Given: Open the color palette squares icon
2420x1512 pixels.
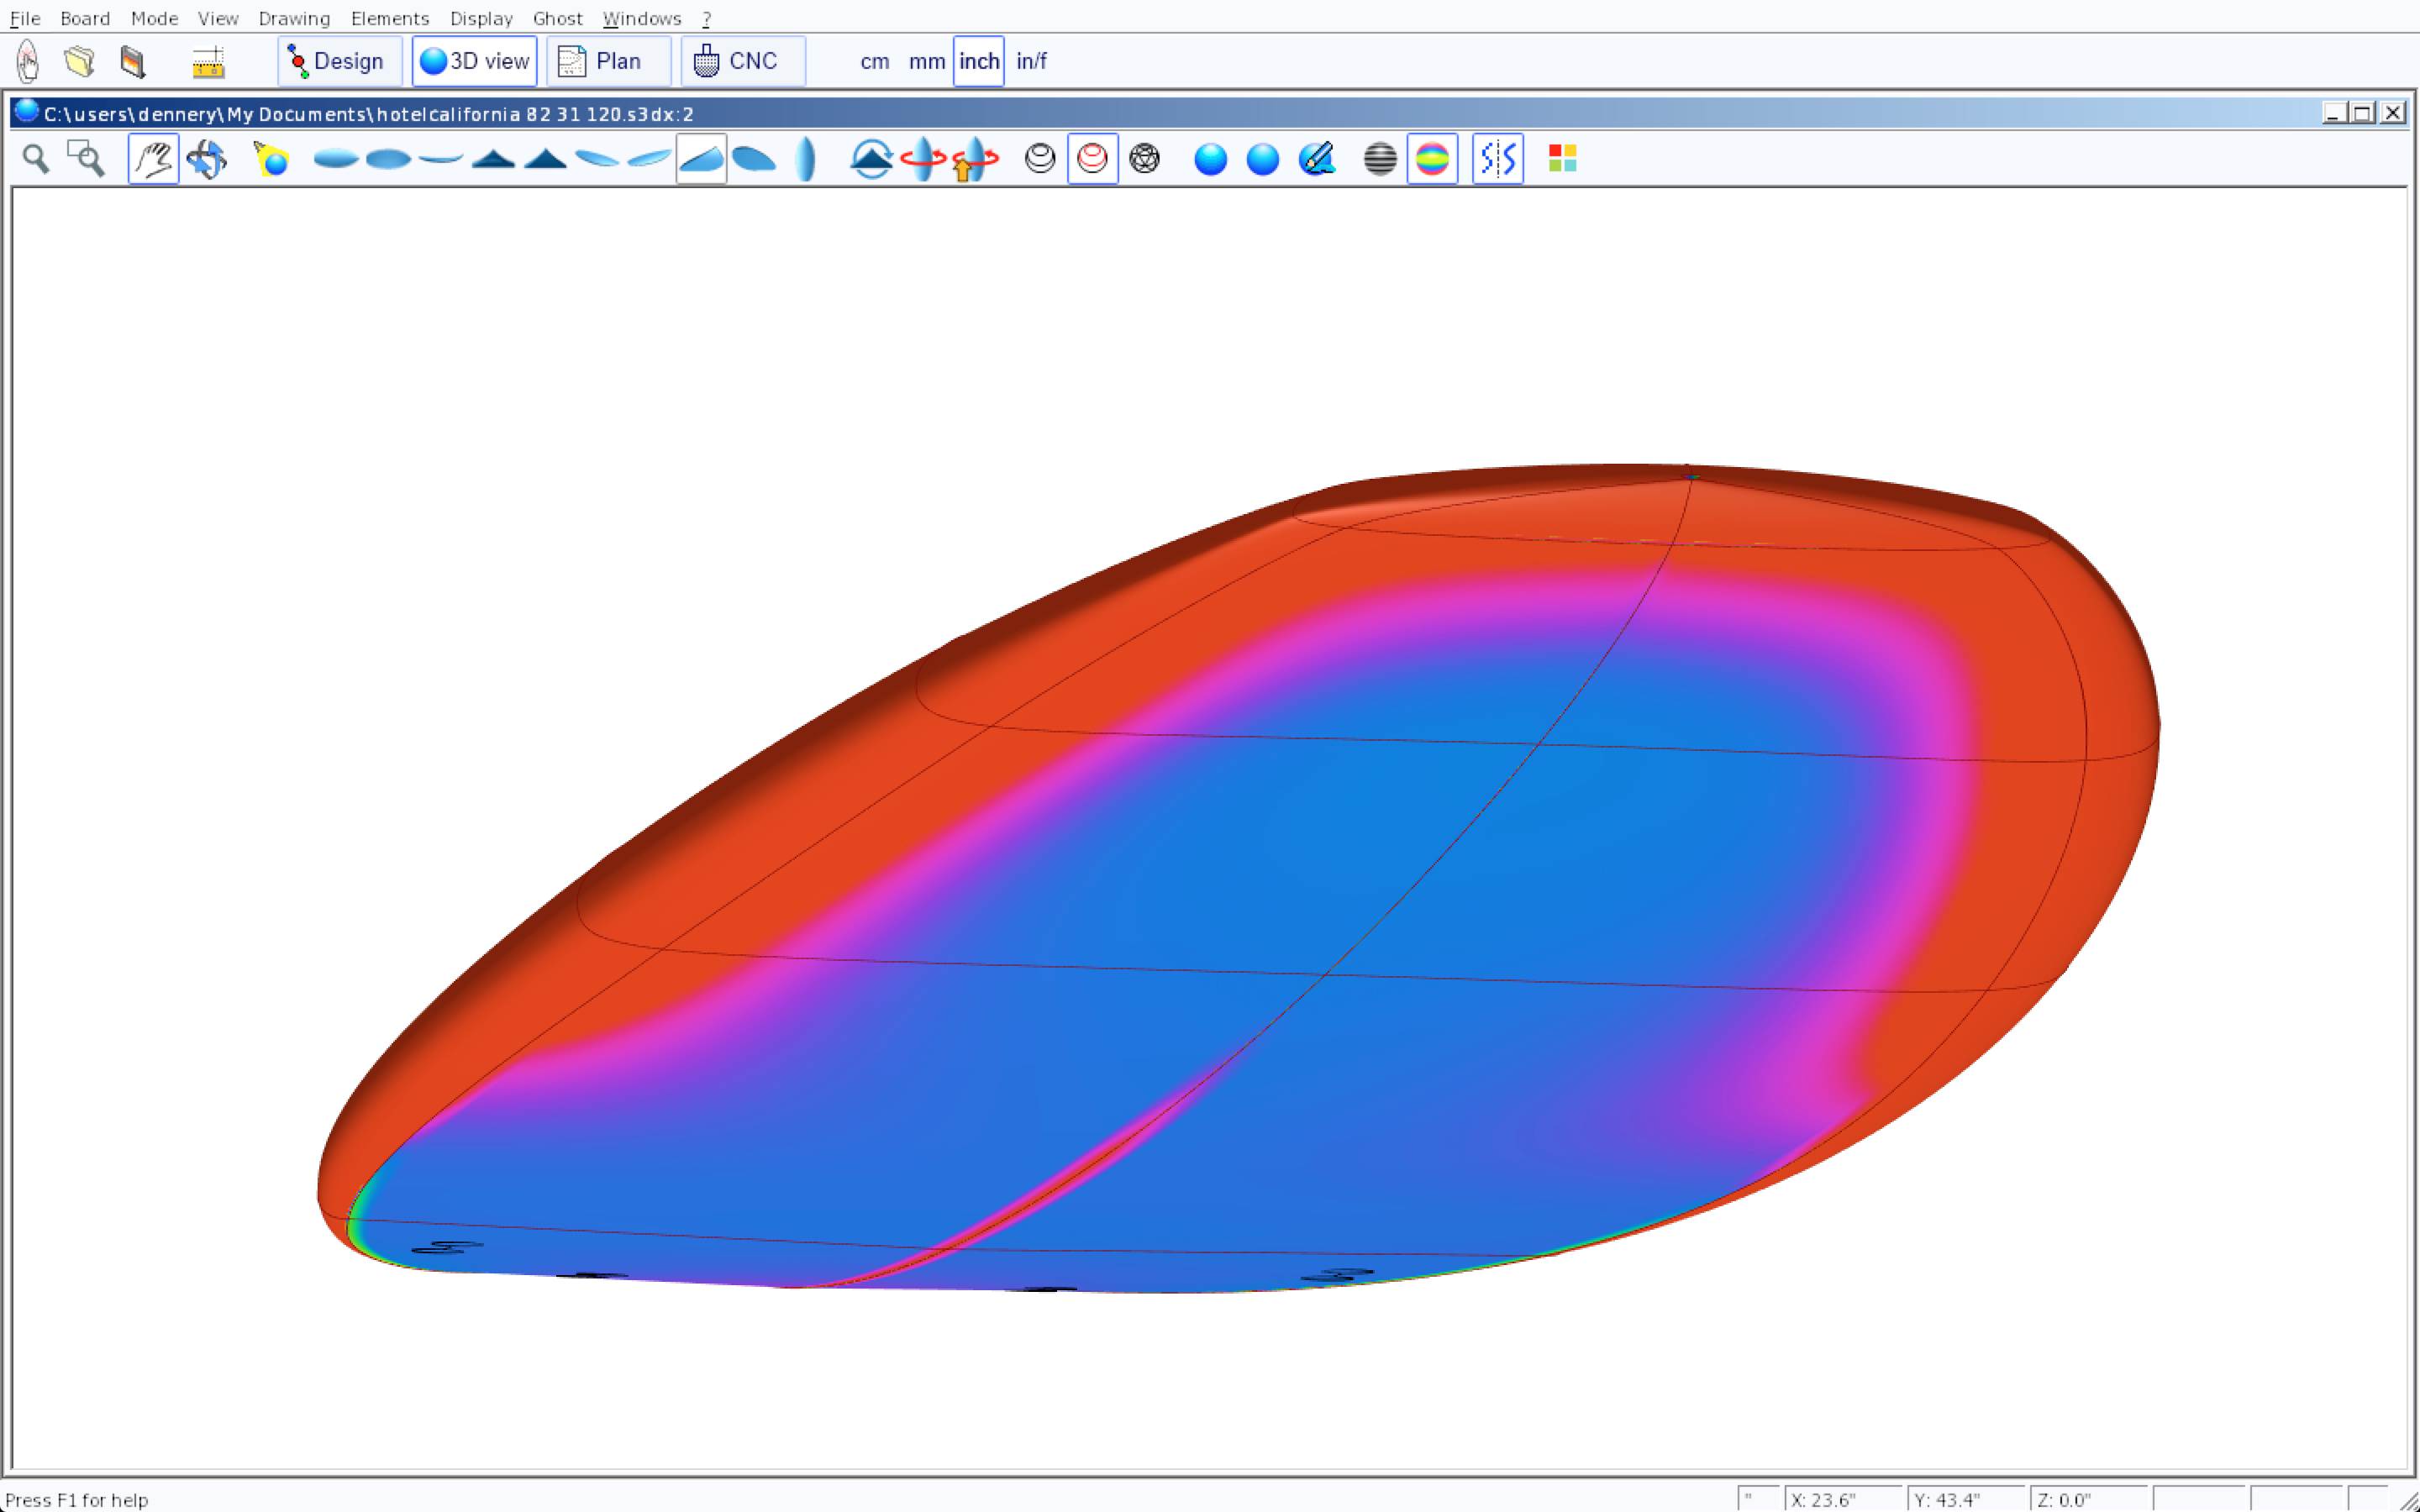Looking at the screenshot, I should (1562, 159).
